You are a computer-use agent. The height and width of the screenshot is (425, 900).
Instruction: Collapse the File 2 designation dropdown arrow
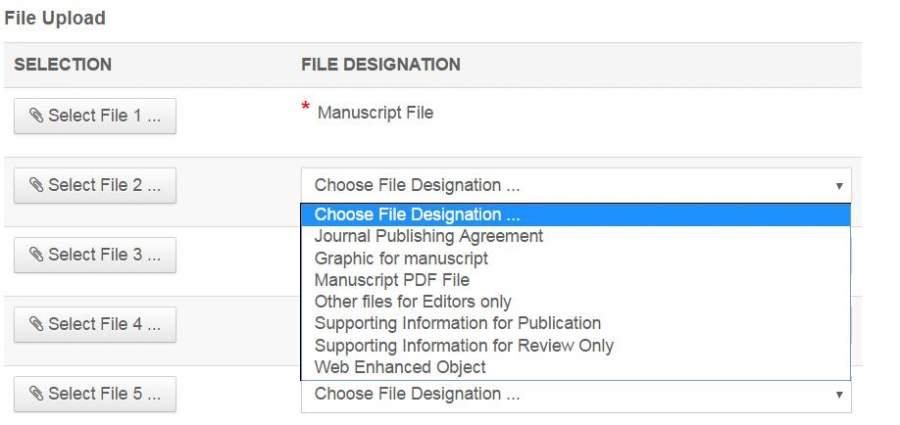click(838, 185)
